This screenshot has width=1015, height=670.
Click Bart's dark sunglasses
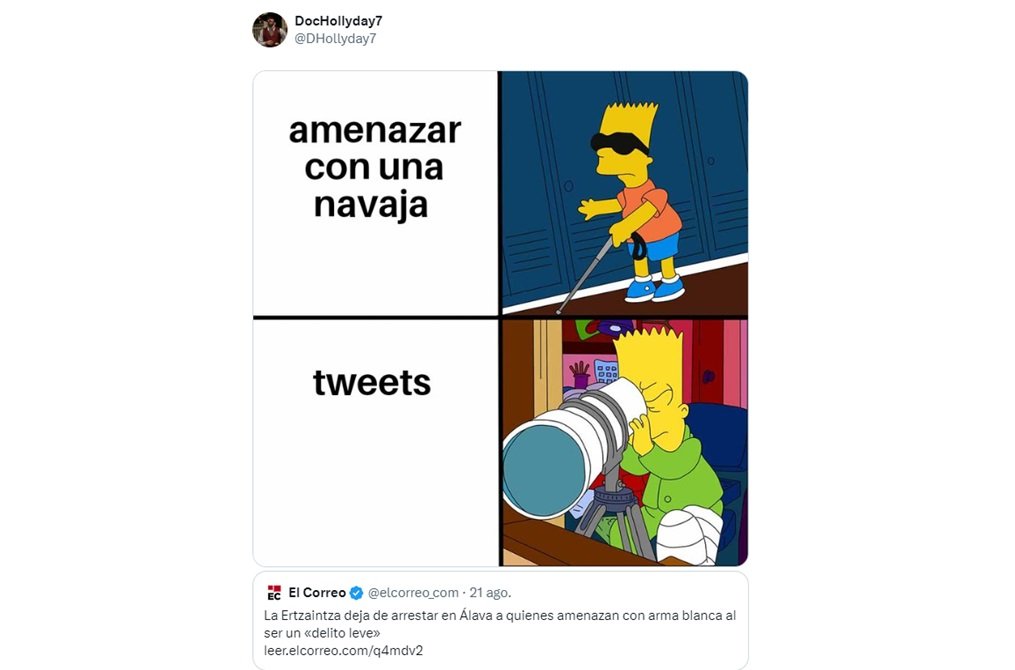[619, 142]
